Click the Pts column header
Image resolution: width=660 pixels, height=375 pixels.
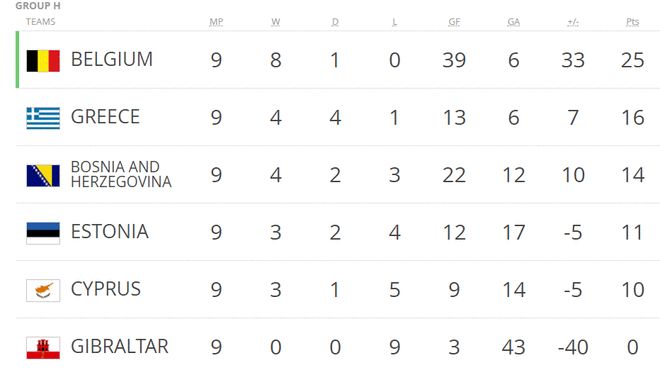(633, 22)
